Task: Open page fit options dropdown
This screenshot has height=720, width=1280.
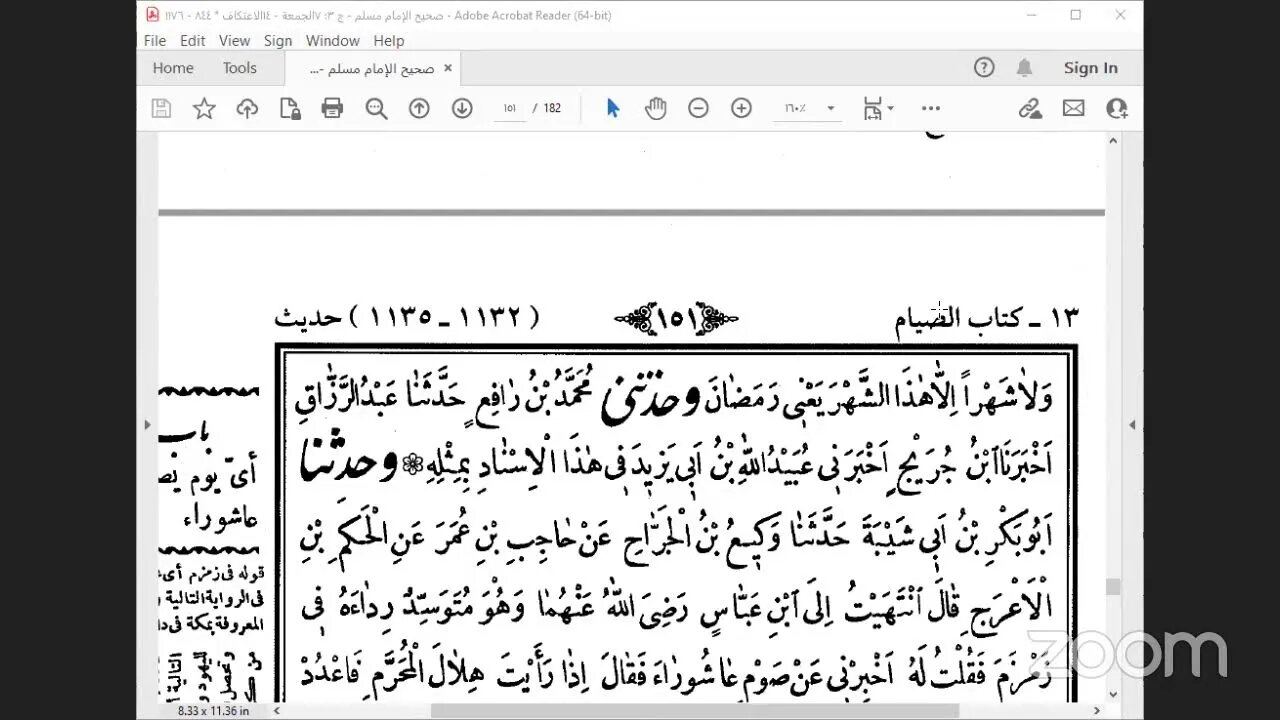Action: click(878, 108)
